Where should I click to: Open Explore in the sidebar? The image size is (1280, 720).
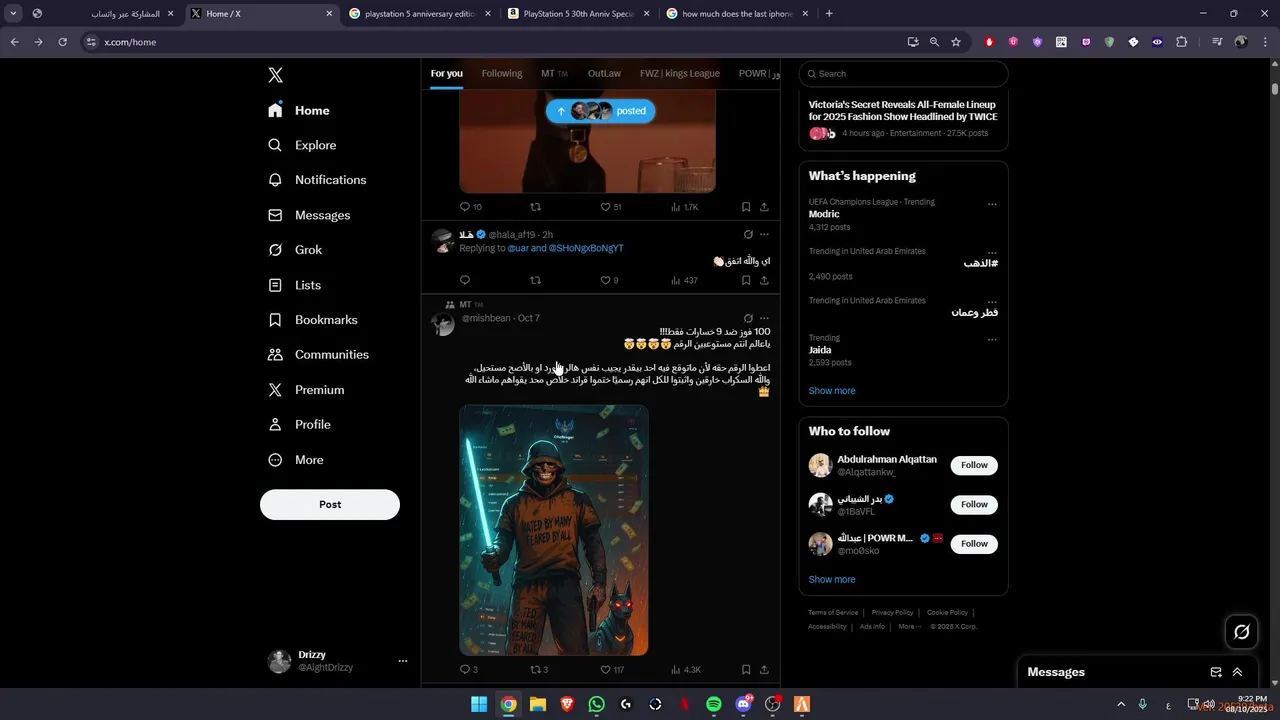point(302,145)
